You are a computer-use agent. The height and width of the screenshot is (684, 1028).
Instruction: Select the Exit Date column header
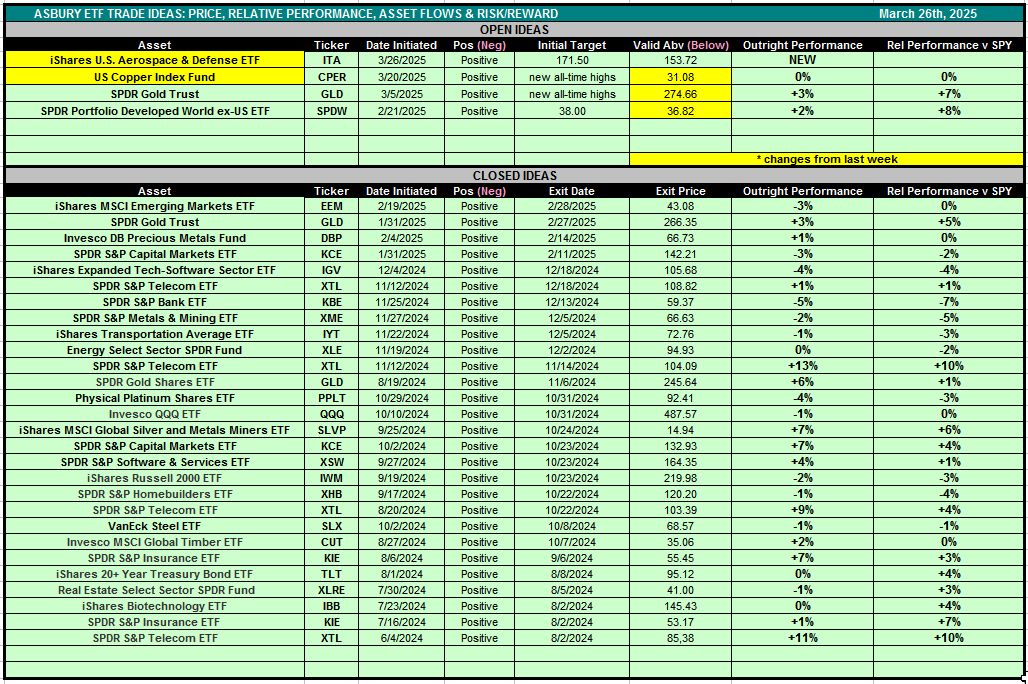coord(572,191)
